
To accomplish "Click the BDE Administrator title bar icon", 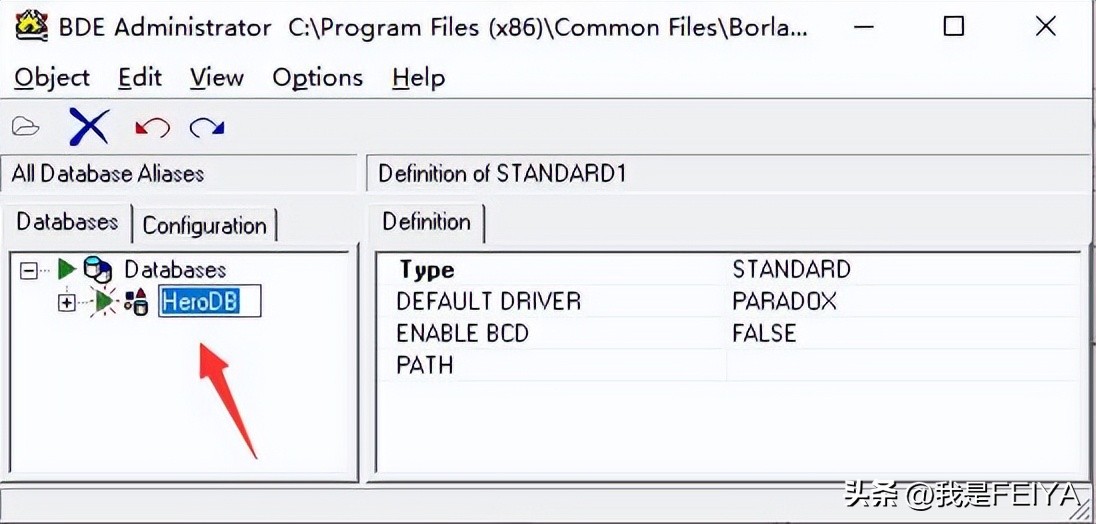I will click(x=32, y=26).
